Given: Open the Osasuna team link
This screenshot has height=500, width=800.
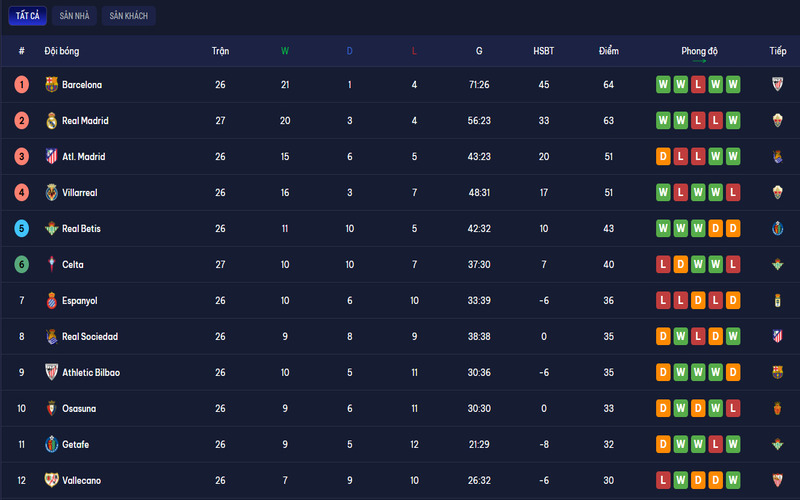Looking at the screenshot, I should pyautogui.click(x=79, y=409).
